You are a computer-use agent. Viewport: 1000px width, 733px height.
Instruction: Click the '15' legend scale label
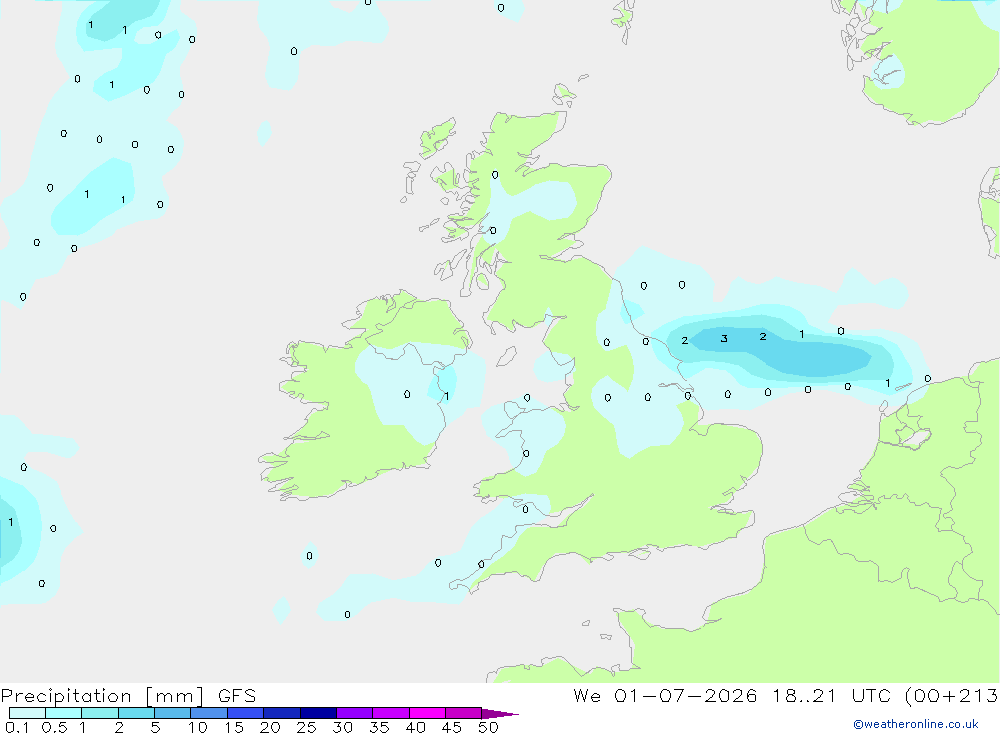tap(233, 727)
